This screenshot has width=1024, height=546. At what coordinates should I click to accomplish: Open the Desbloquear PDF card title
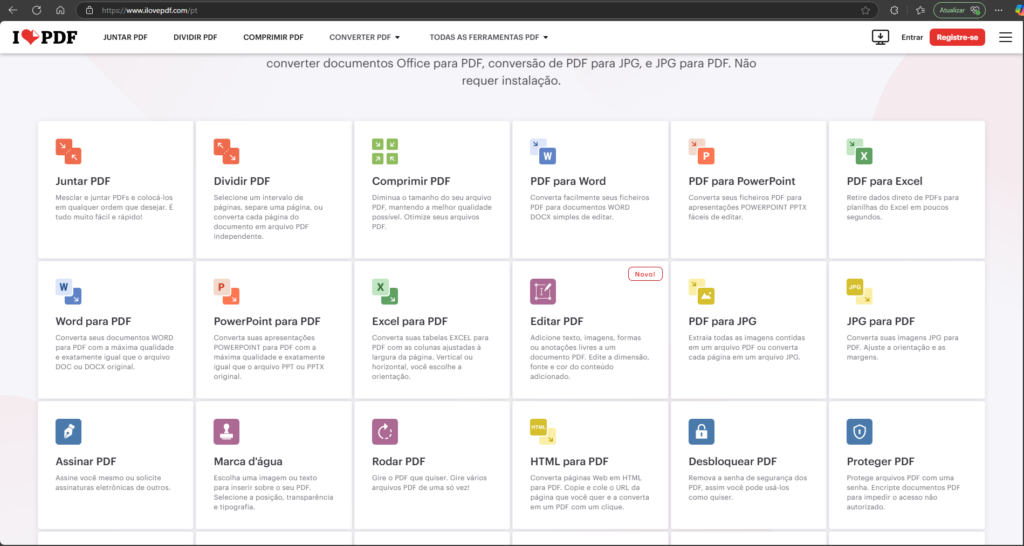point(733,461)
